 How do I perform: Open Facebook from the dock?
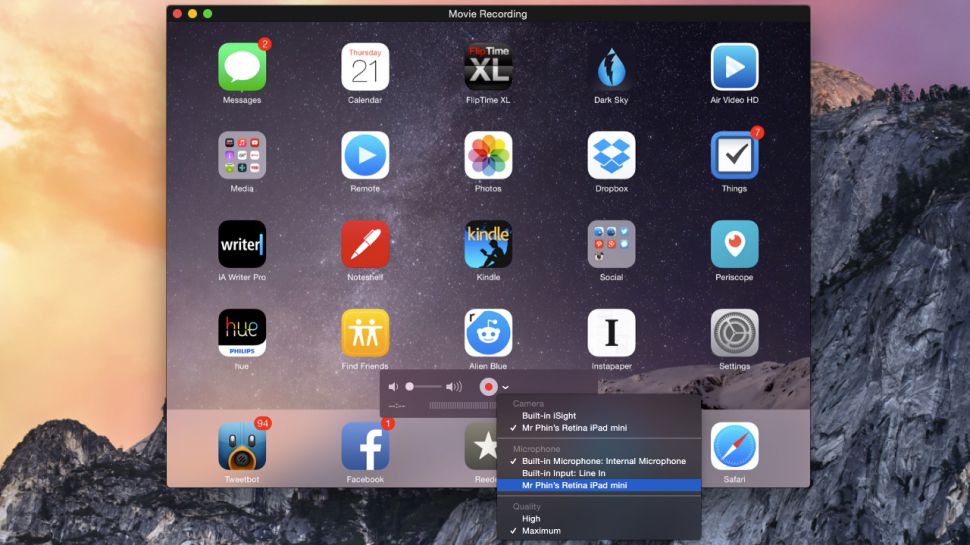click(365, 446)
